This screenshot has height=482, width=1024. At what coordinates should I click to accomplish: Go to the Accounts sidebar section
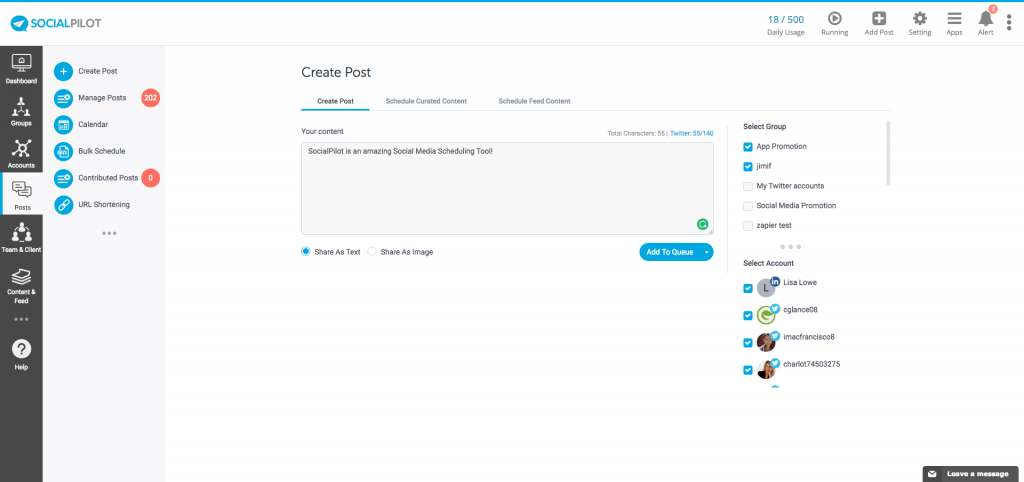click(21, 151)
